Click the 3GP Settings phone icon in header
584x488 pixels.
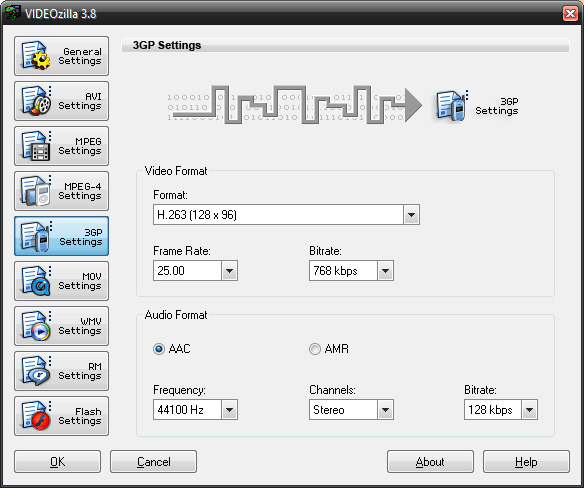[451, 106]
